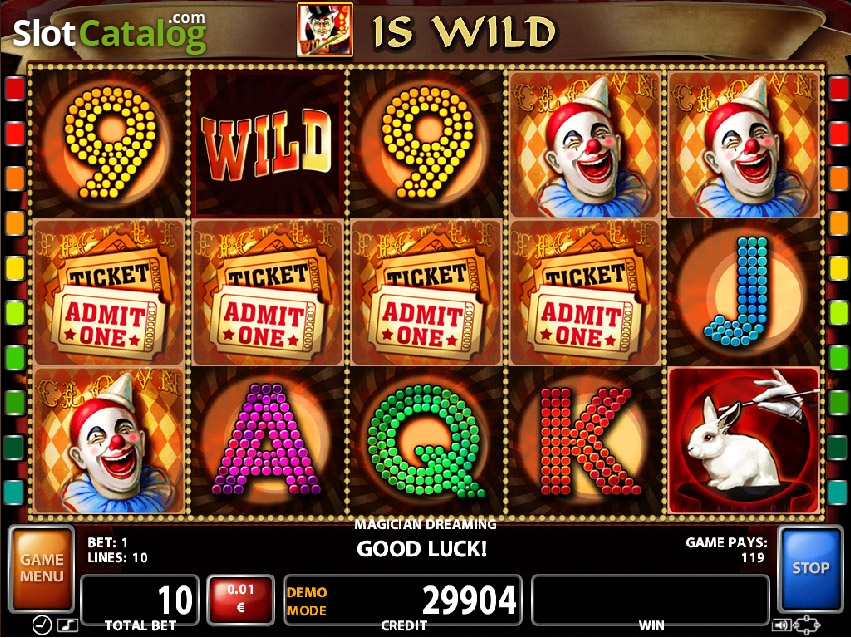Select the WILD symbol on reel two
Viewport: 851px width, 638px height.
[267, 143]
